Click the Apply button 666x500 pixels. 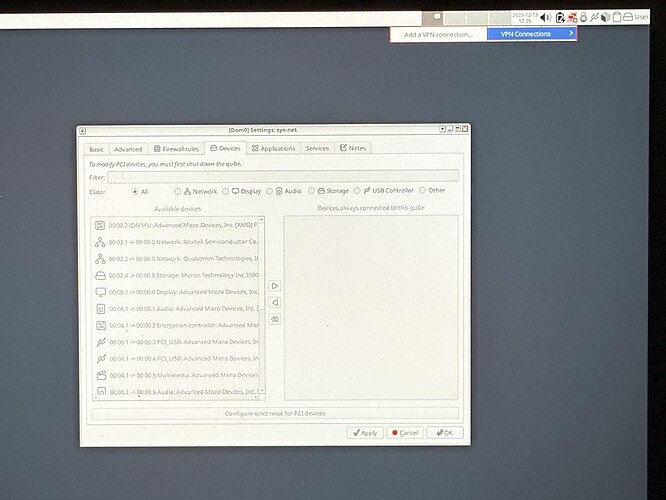tap(365, 433)
